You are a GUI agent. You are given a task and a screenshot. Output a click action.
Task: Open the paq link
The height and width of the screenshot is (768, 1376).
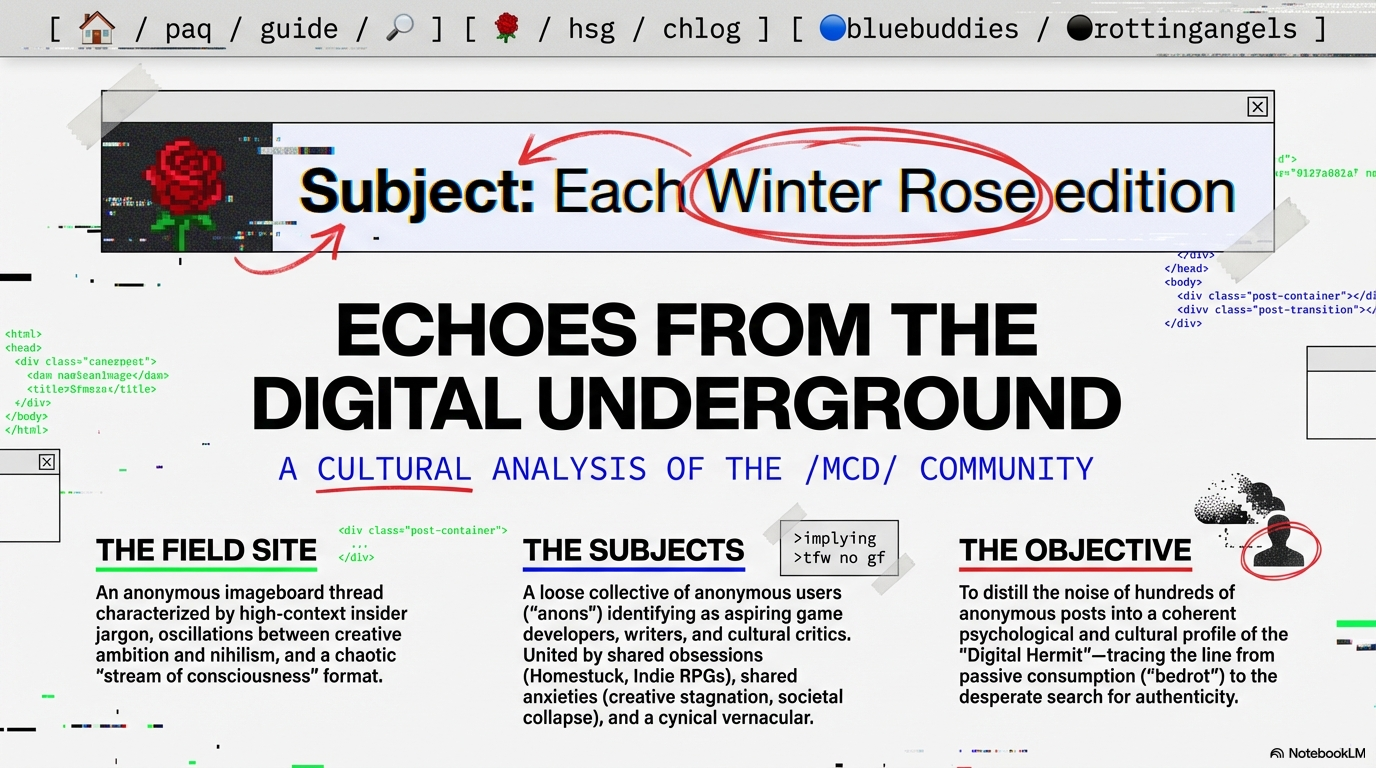[x=187, y=29]
